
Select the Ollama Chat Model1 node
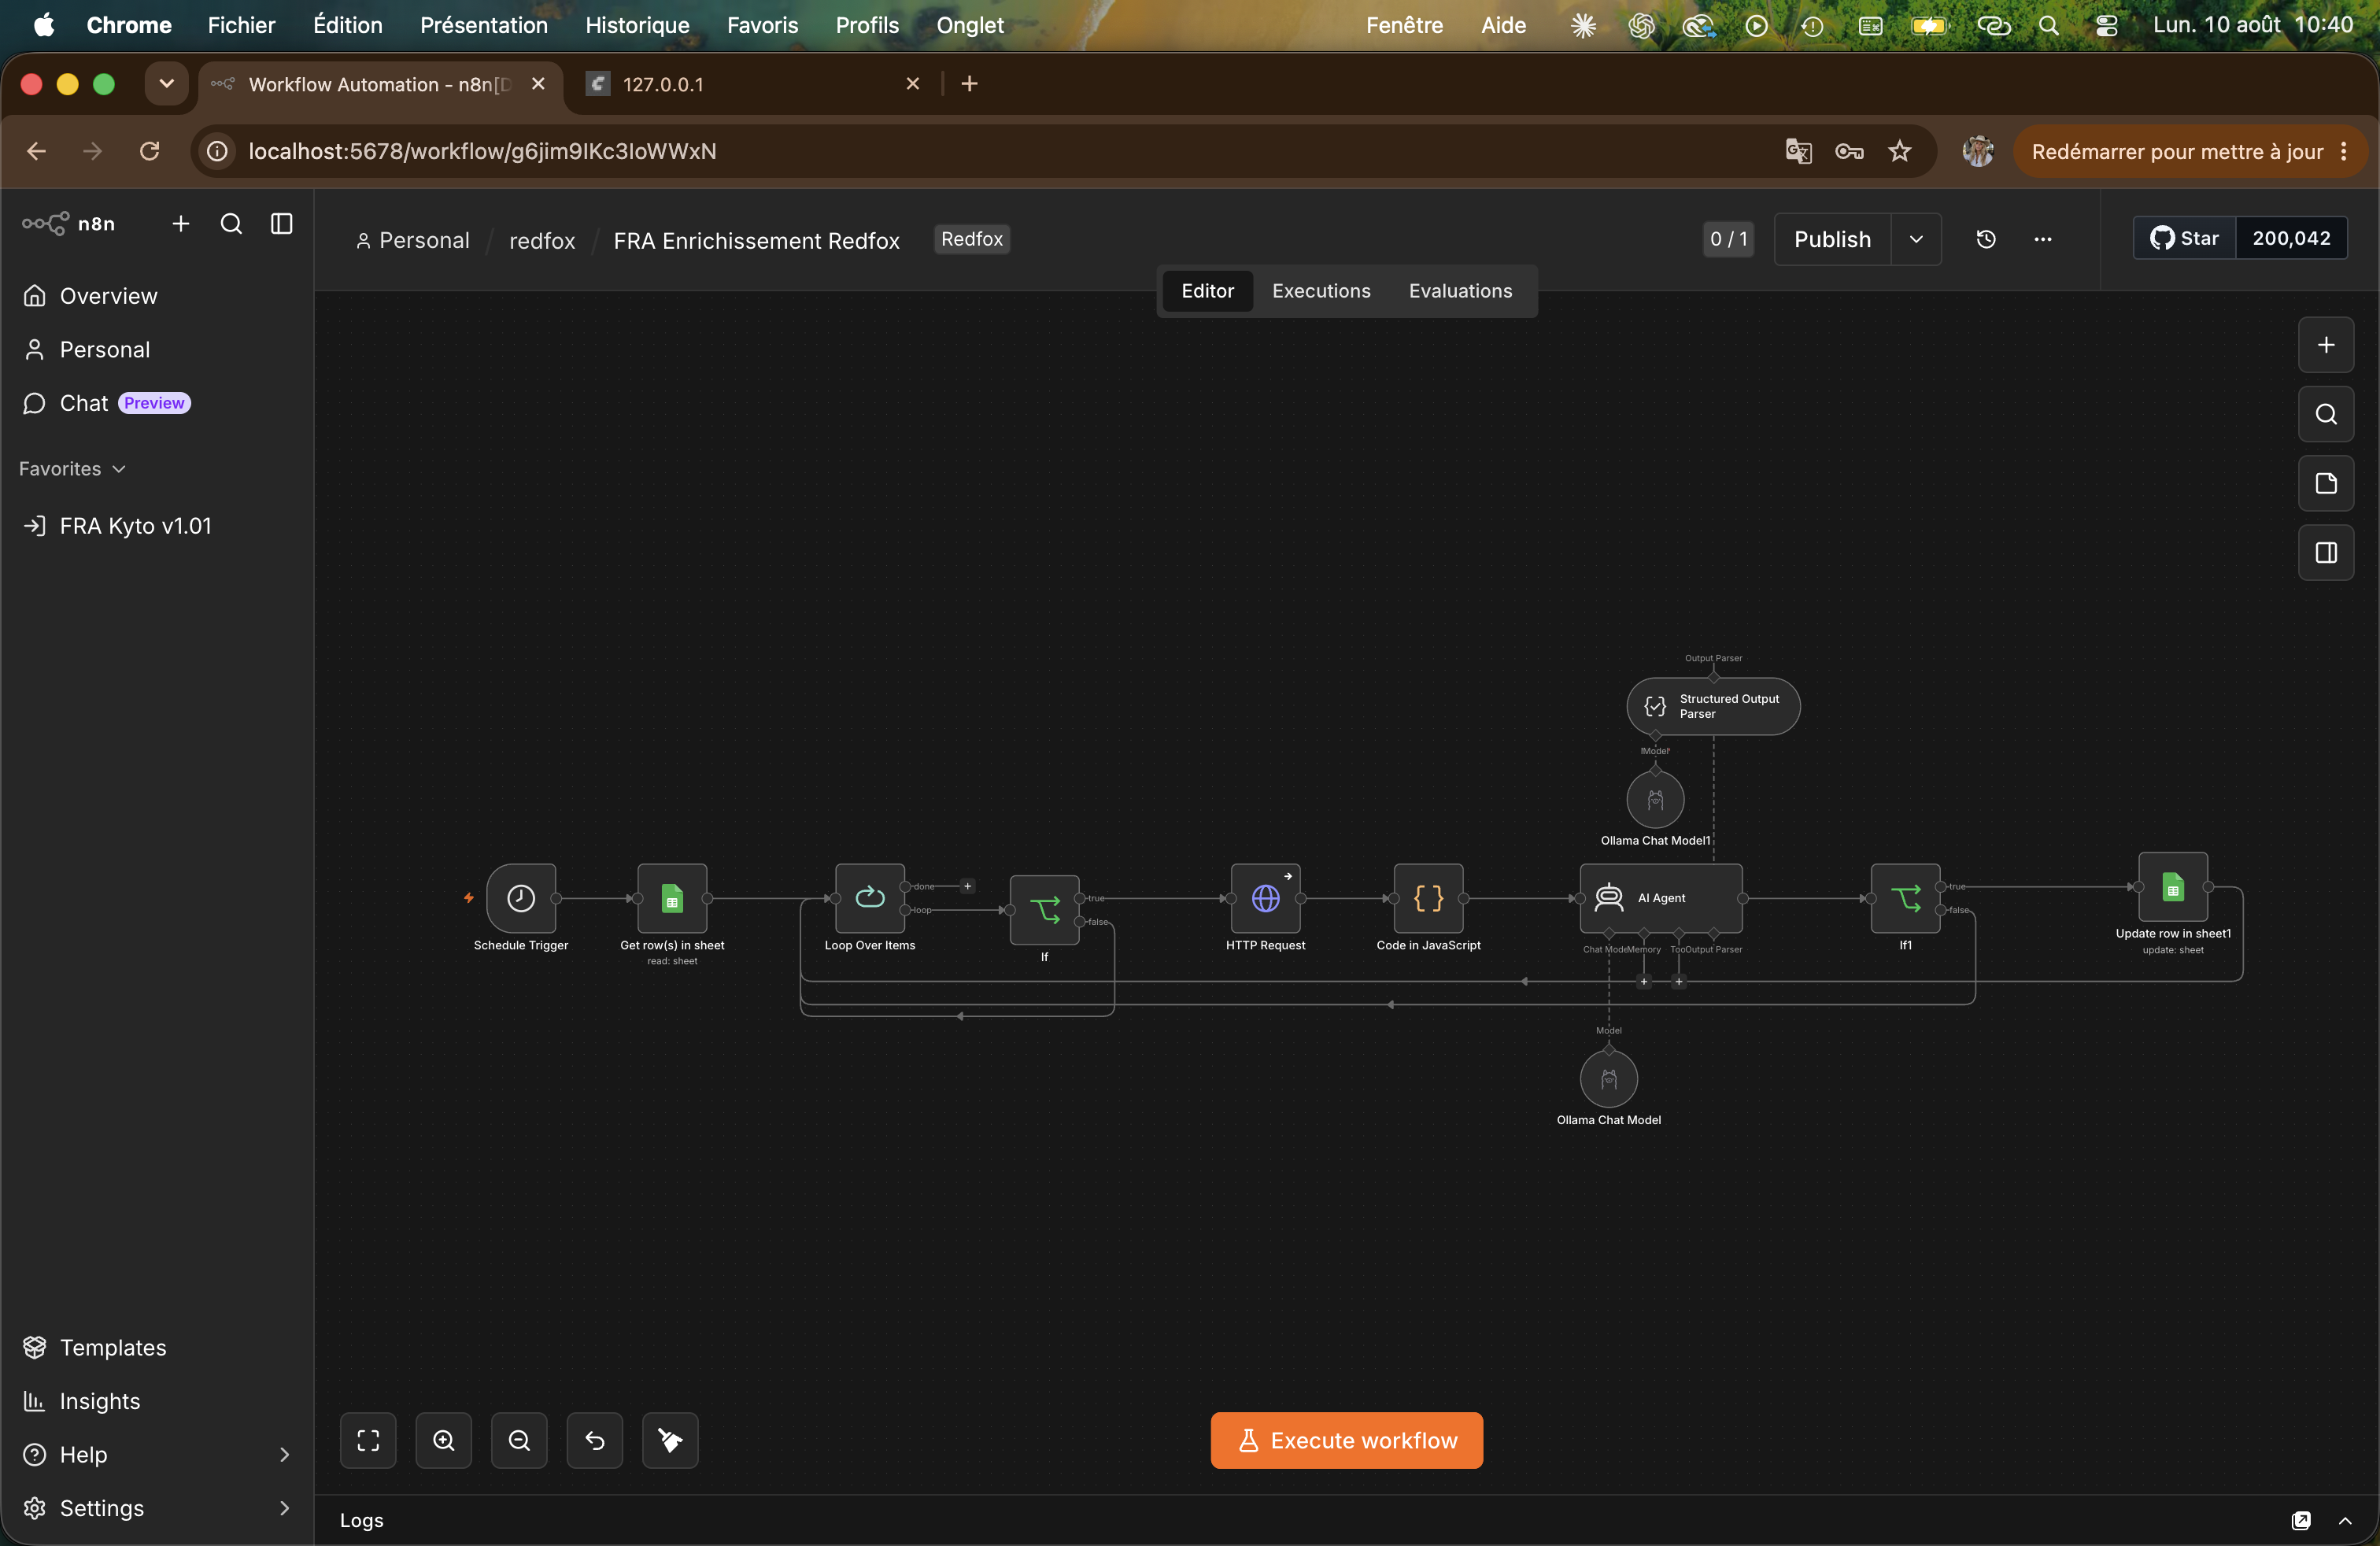click(x=1655, y=798)
